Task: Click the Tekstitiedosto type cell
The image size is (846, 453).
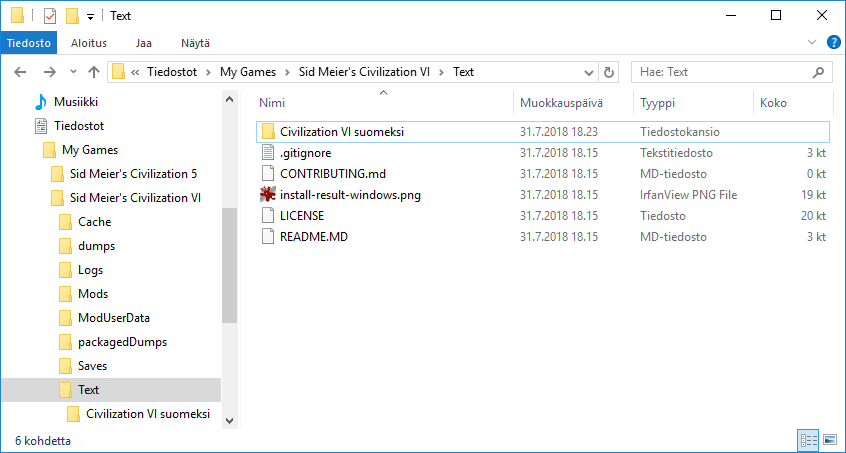Action: [x=676, y=153]
